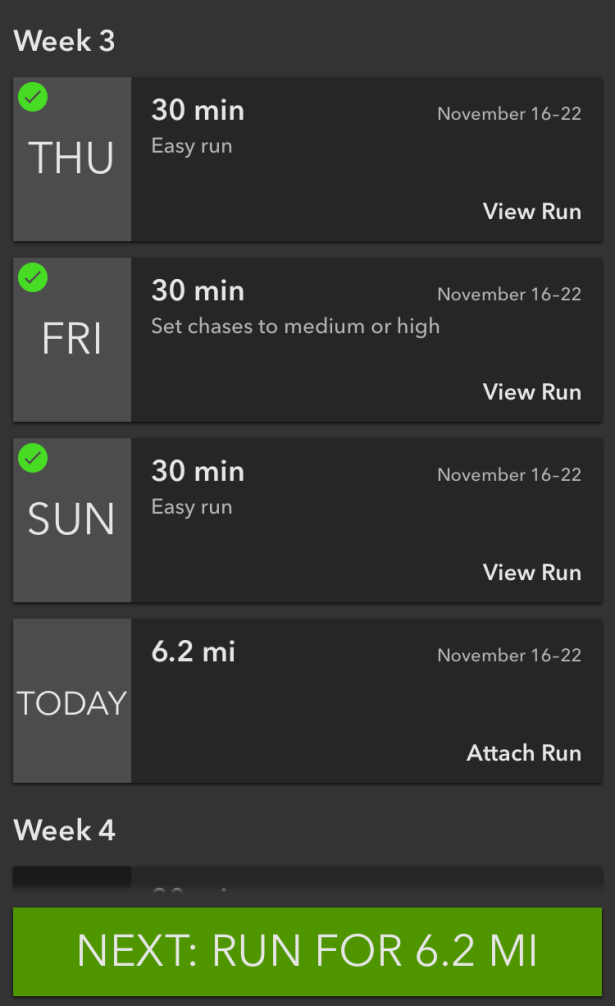The height and width of the screenshot is (1006, 615).
Task: Click the green checkmark on Thursday's run
Action: coord(34,97)
